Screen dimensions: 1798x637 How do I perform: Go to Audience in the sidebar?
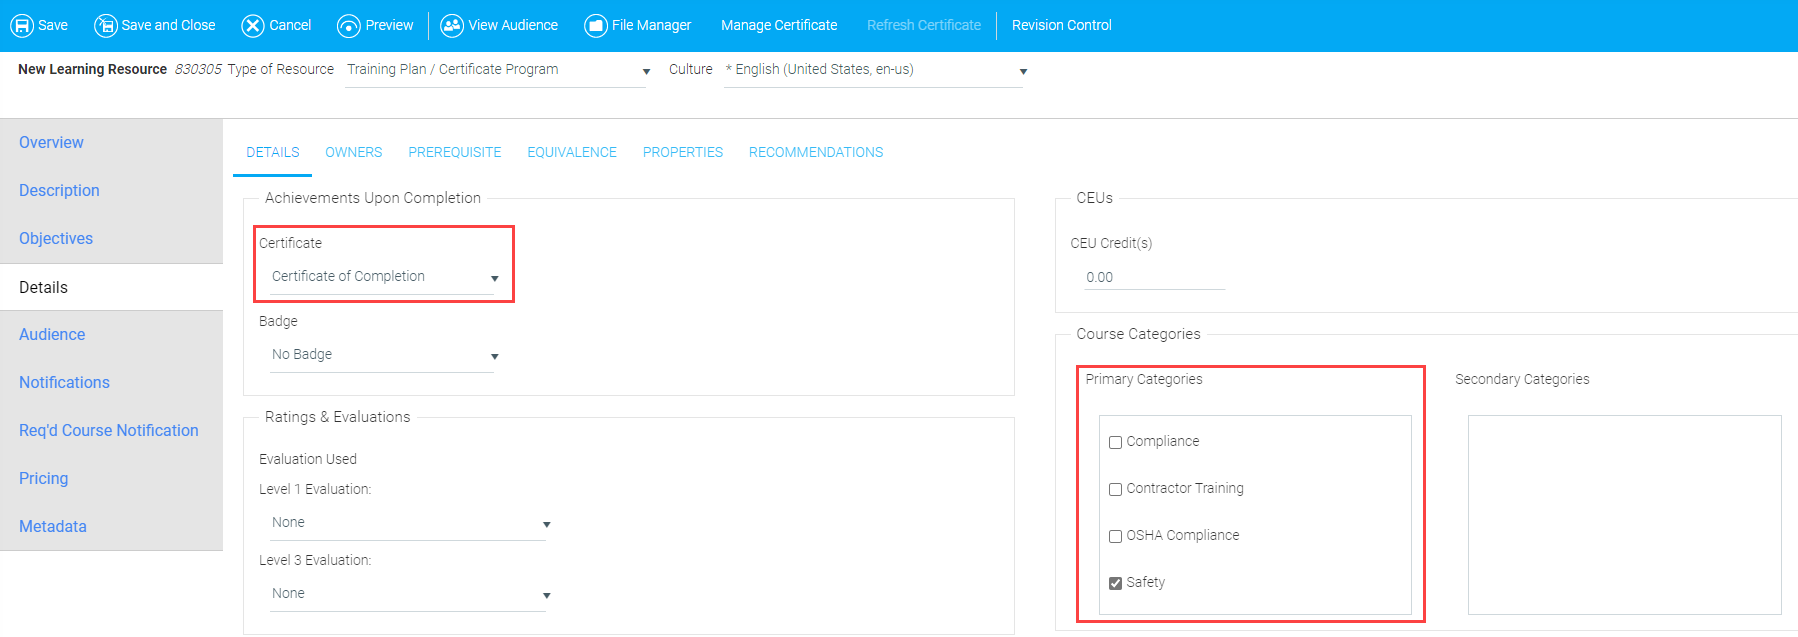coord(52,335)
